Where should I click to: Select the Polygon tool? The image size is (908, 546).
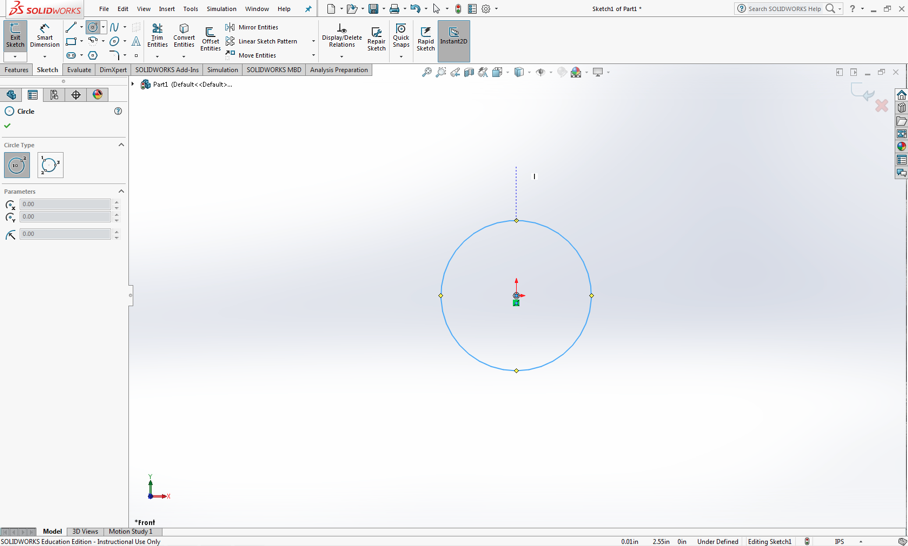click(x=93, y=56)
